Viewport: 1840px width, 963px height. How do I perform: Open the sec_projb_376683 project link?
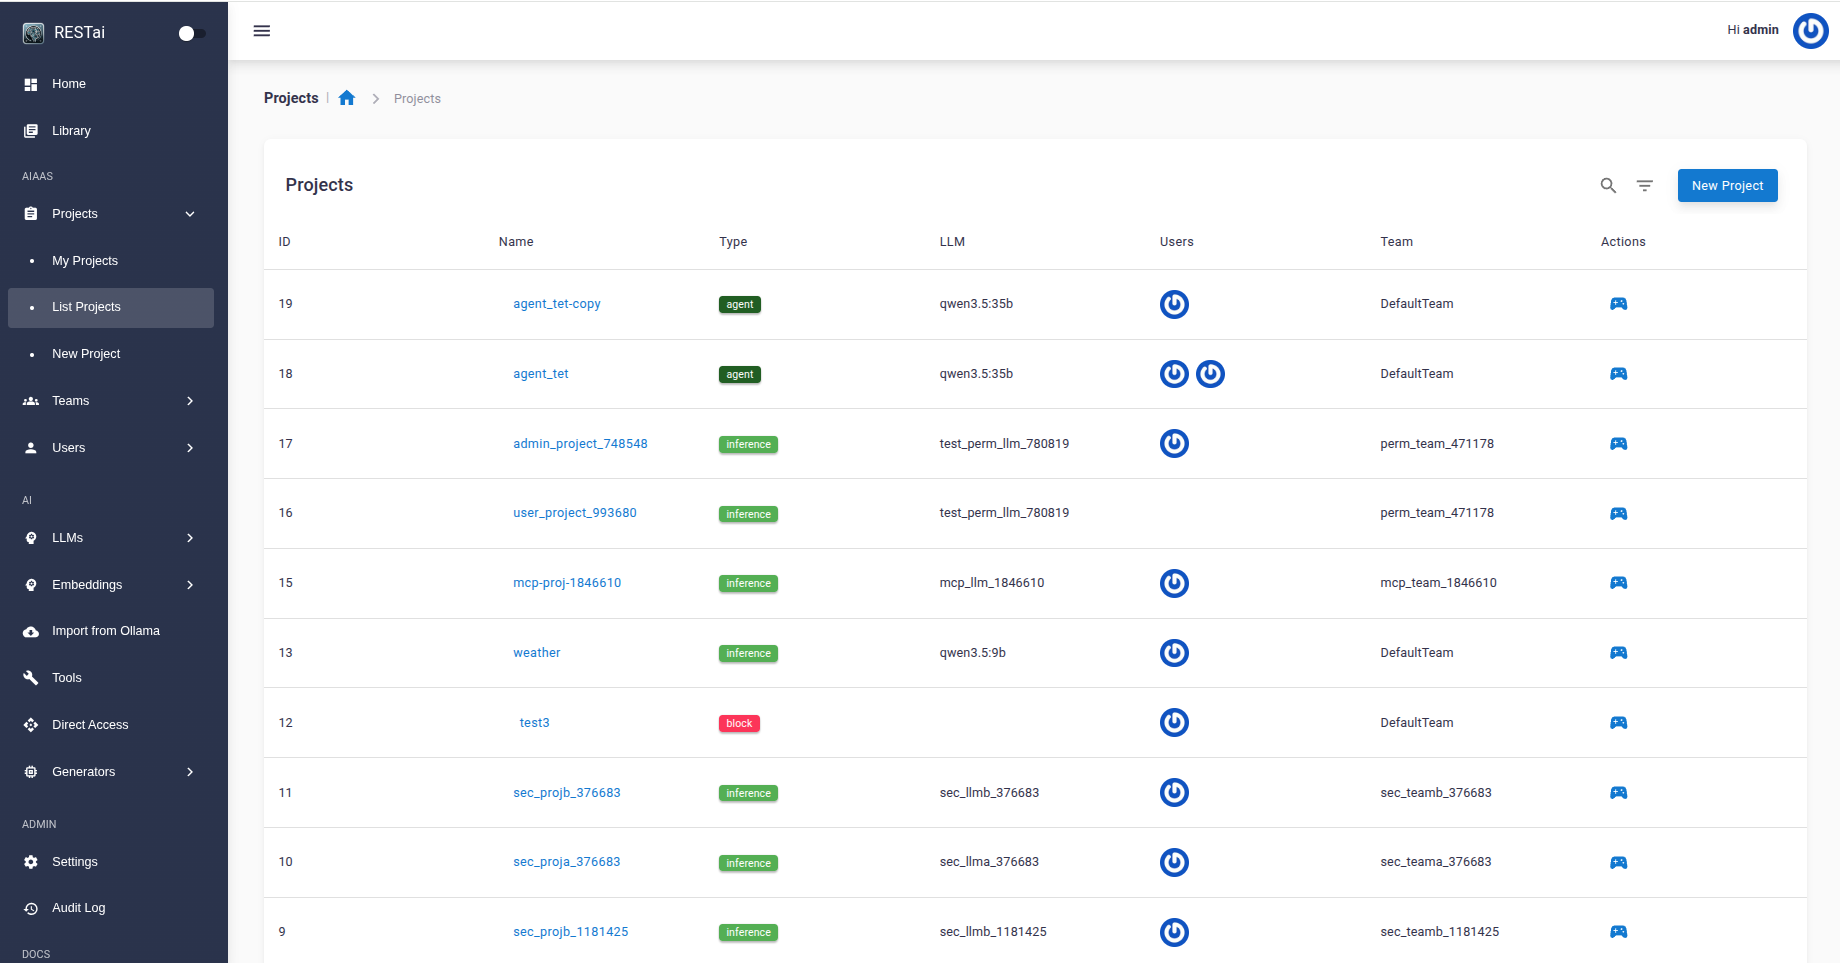(x=567, y=793)
